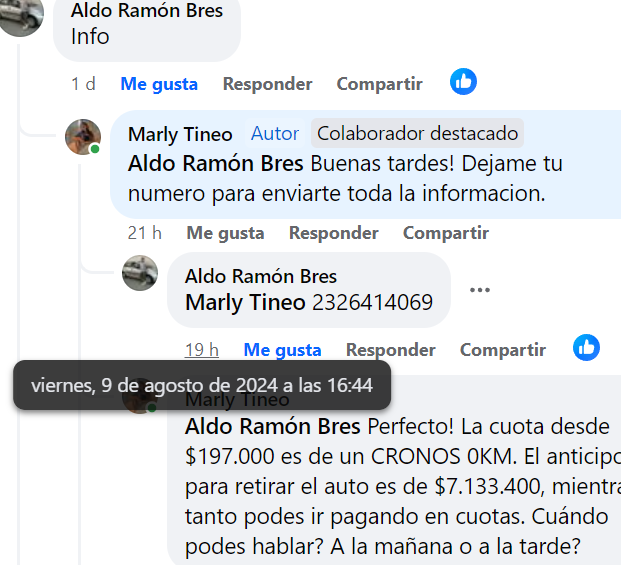Click Responder under the Info comment

[267, 84]
